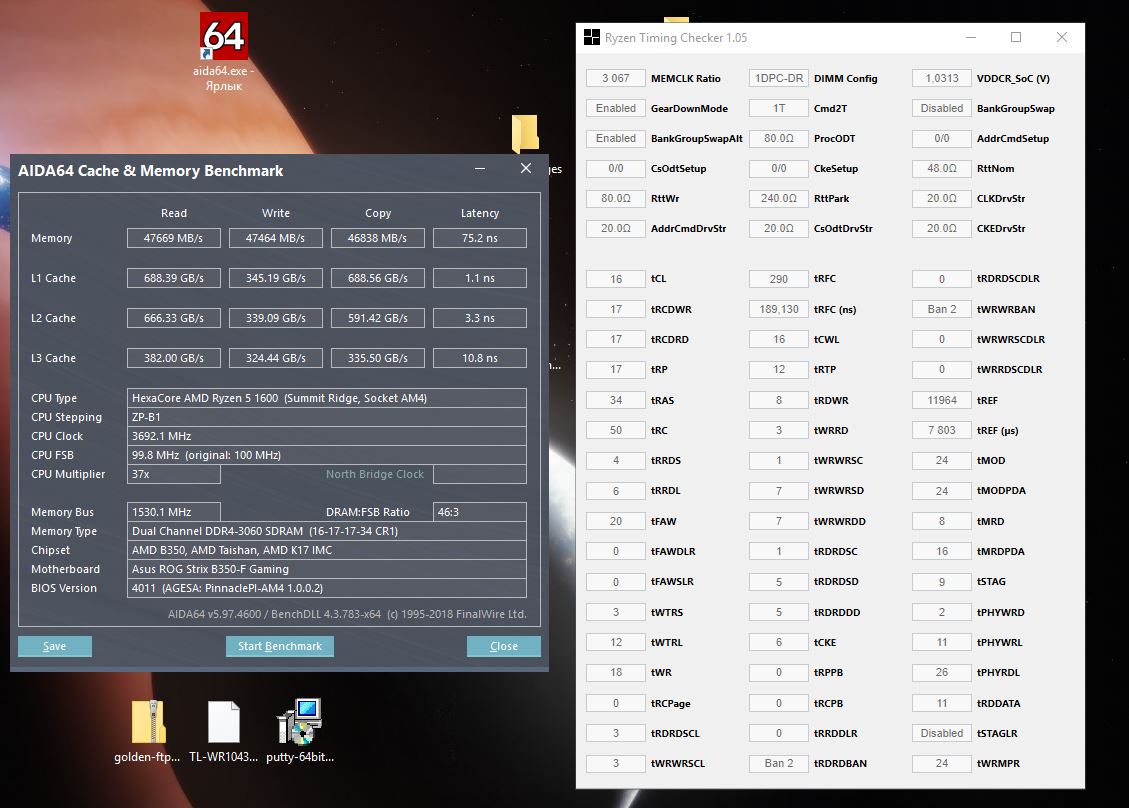
Task: Launch the putty-64bit installer icon
Action: (300, 730)
